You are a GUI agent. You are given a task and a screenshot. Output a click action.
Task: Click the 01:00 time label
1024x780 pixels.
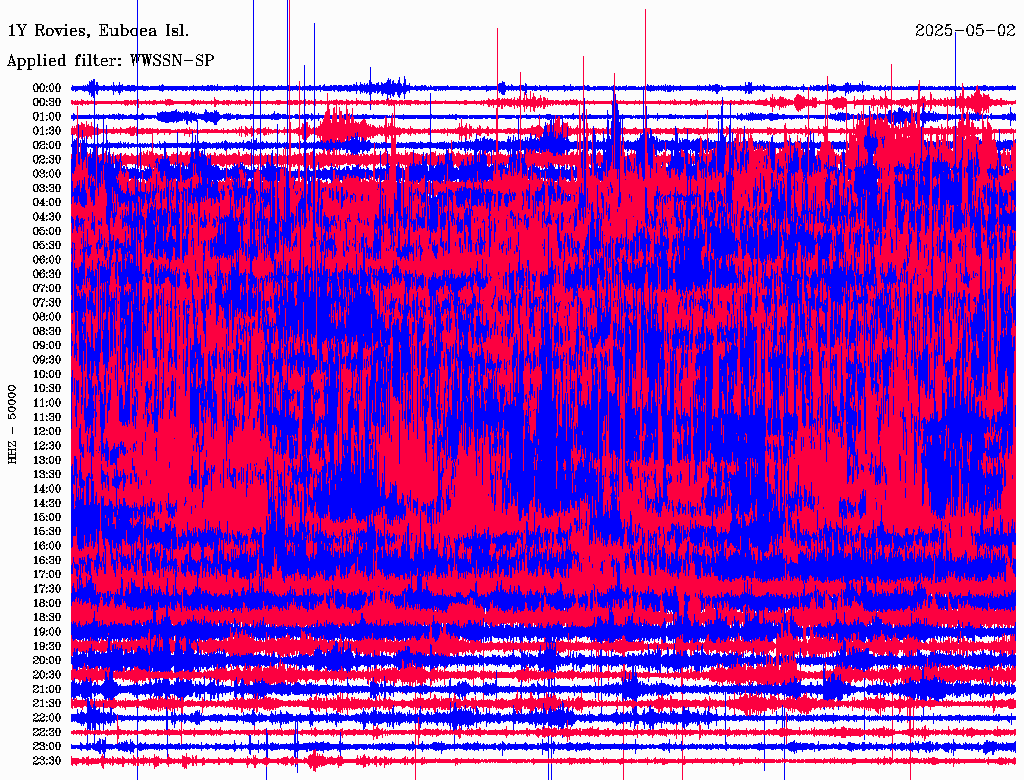click(47, 116)
